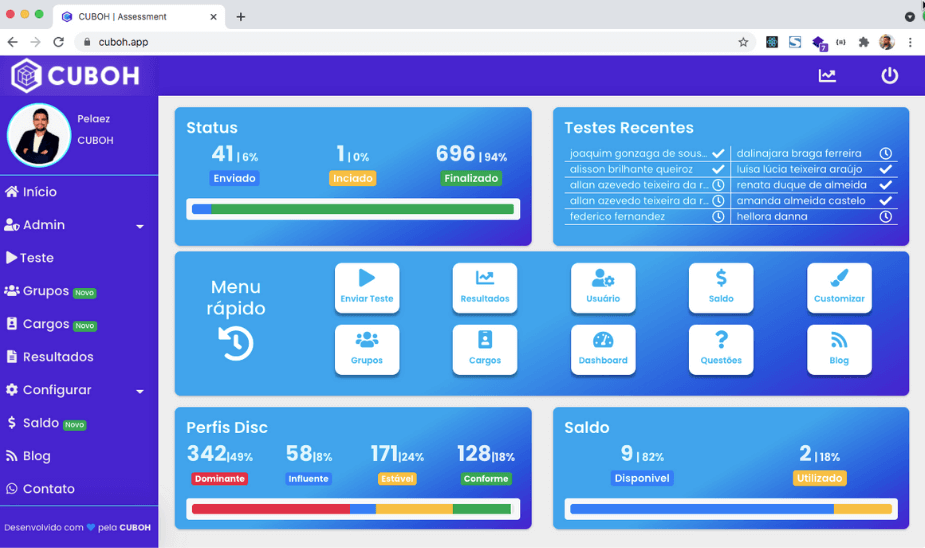The height and width of the screenshot is (548, 925).
Task: Open Resultados in the sidebar
Action: coord(50,357)
